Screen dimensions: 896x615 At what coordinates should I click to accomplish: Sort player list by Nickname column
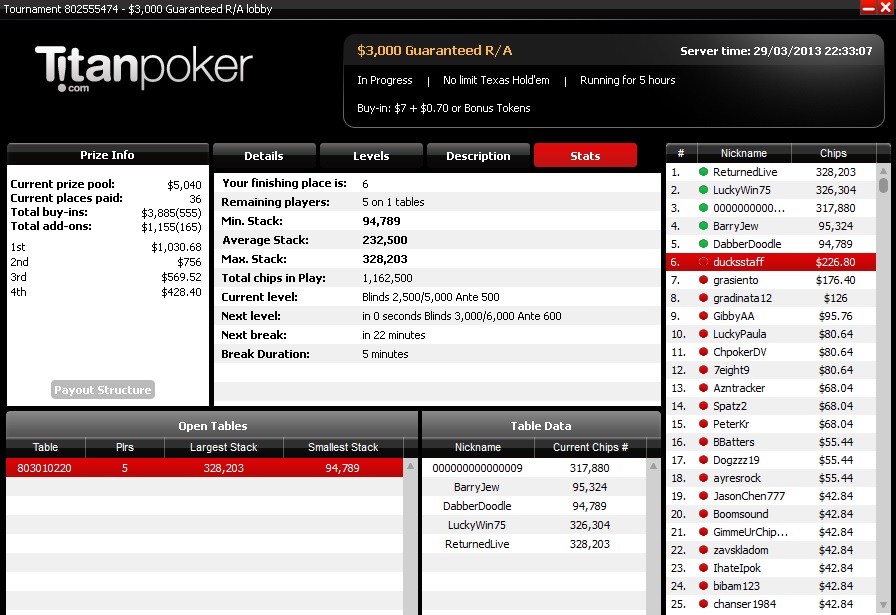point(743,153)
